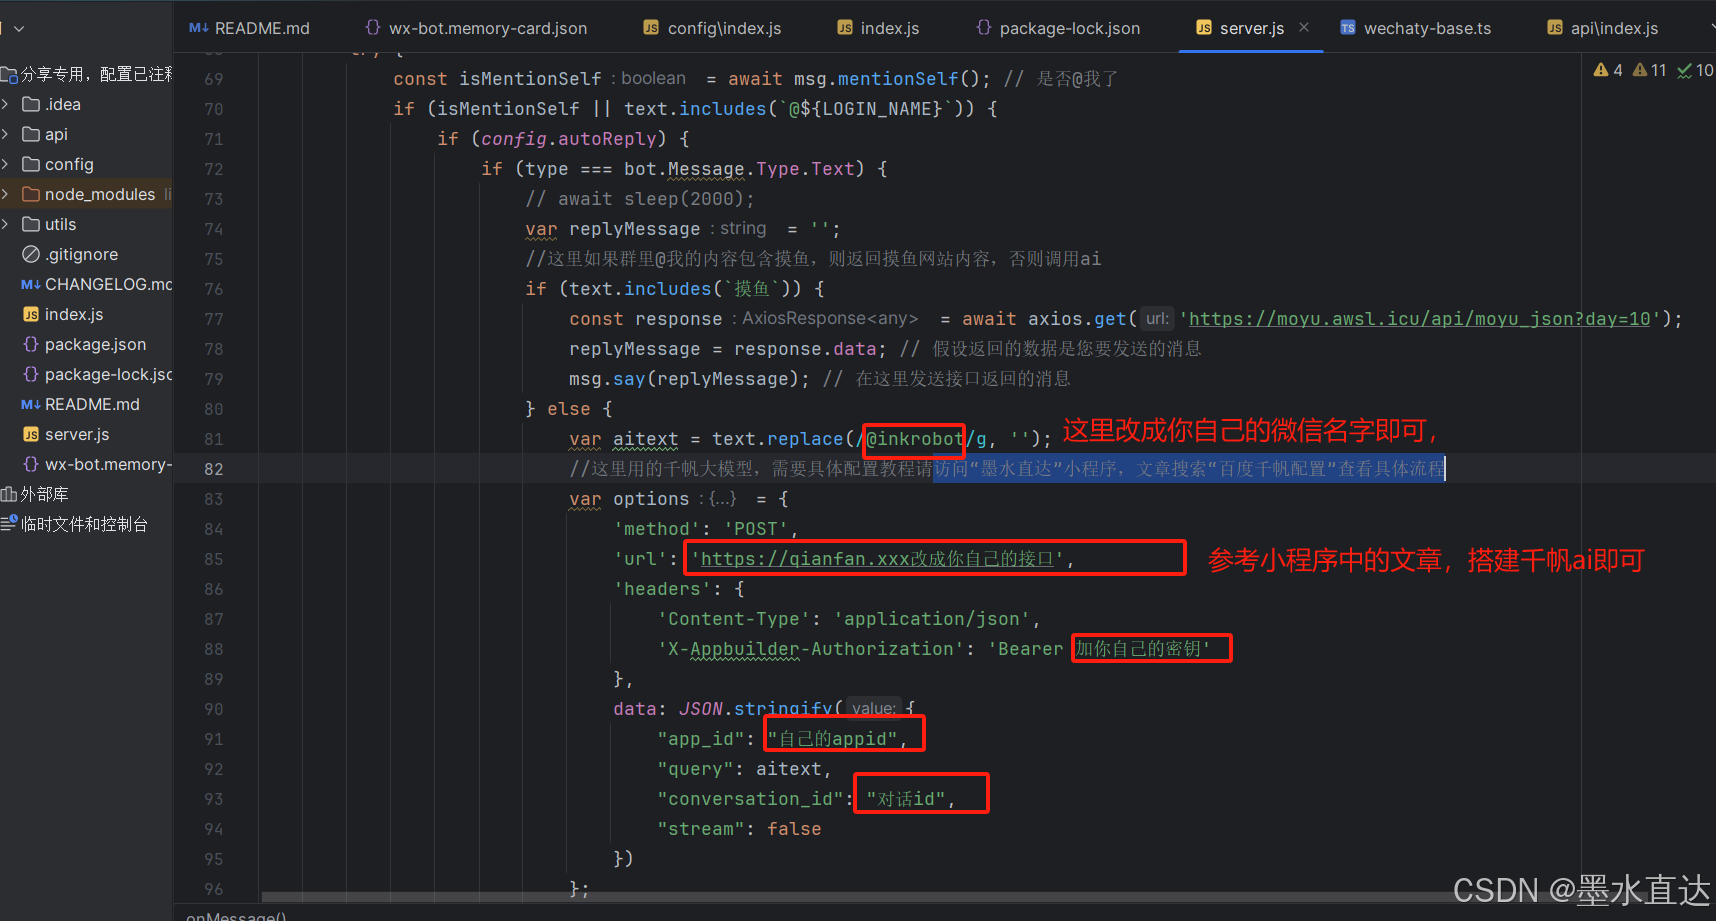Open CHANGELOG.md in project tree
Image resolution: width=1716 pixels, height=921 pixels.
108,284
